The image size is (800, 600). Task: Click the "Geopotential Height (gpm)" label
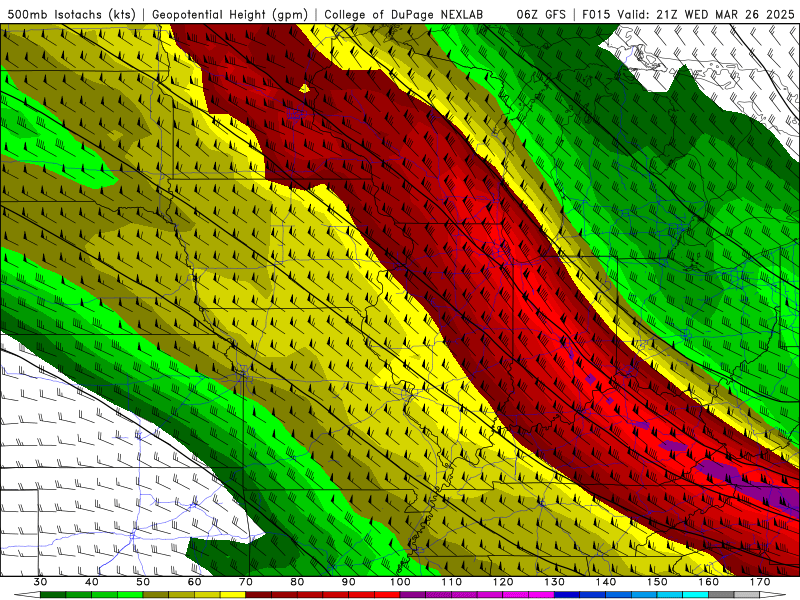click(x=230, y=15)
